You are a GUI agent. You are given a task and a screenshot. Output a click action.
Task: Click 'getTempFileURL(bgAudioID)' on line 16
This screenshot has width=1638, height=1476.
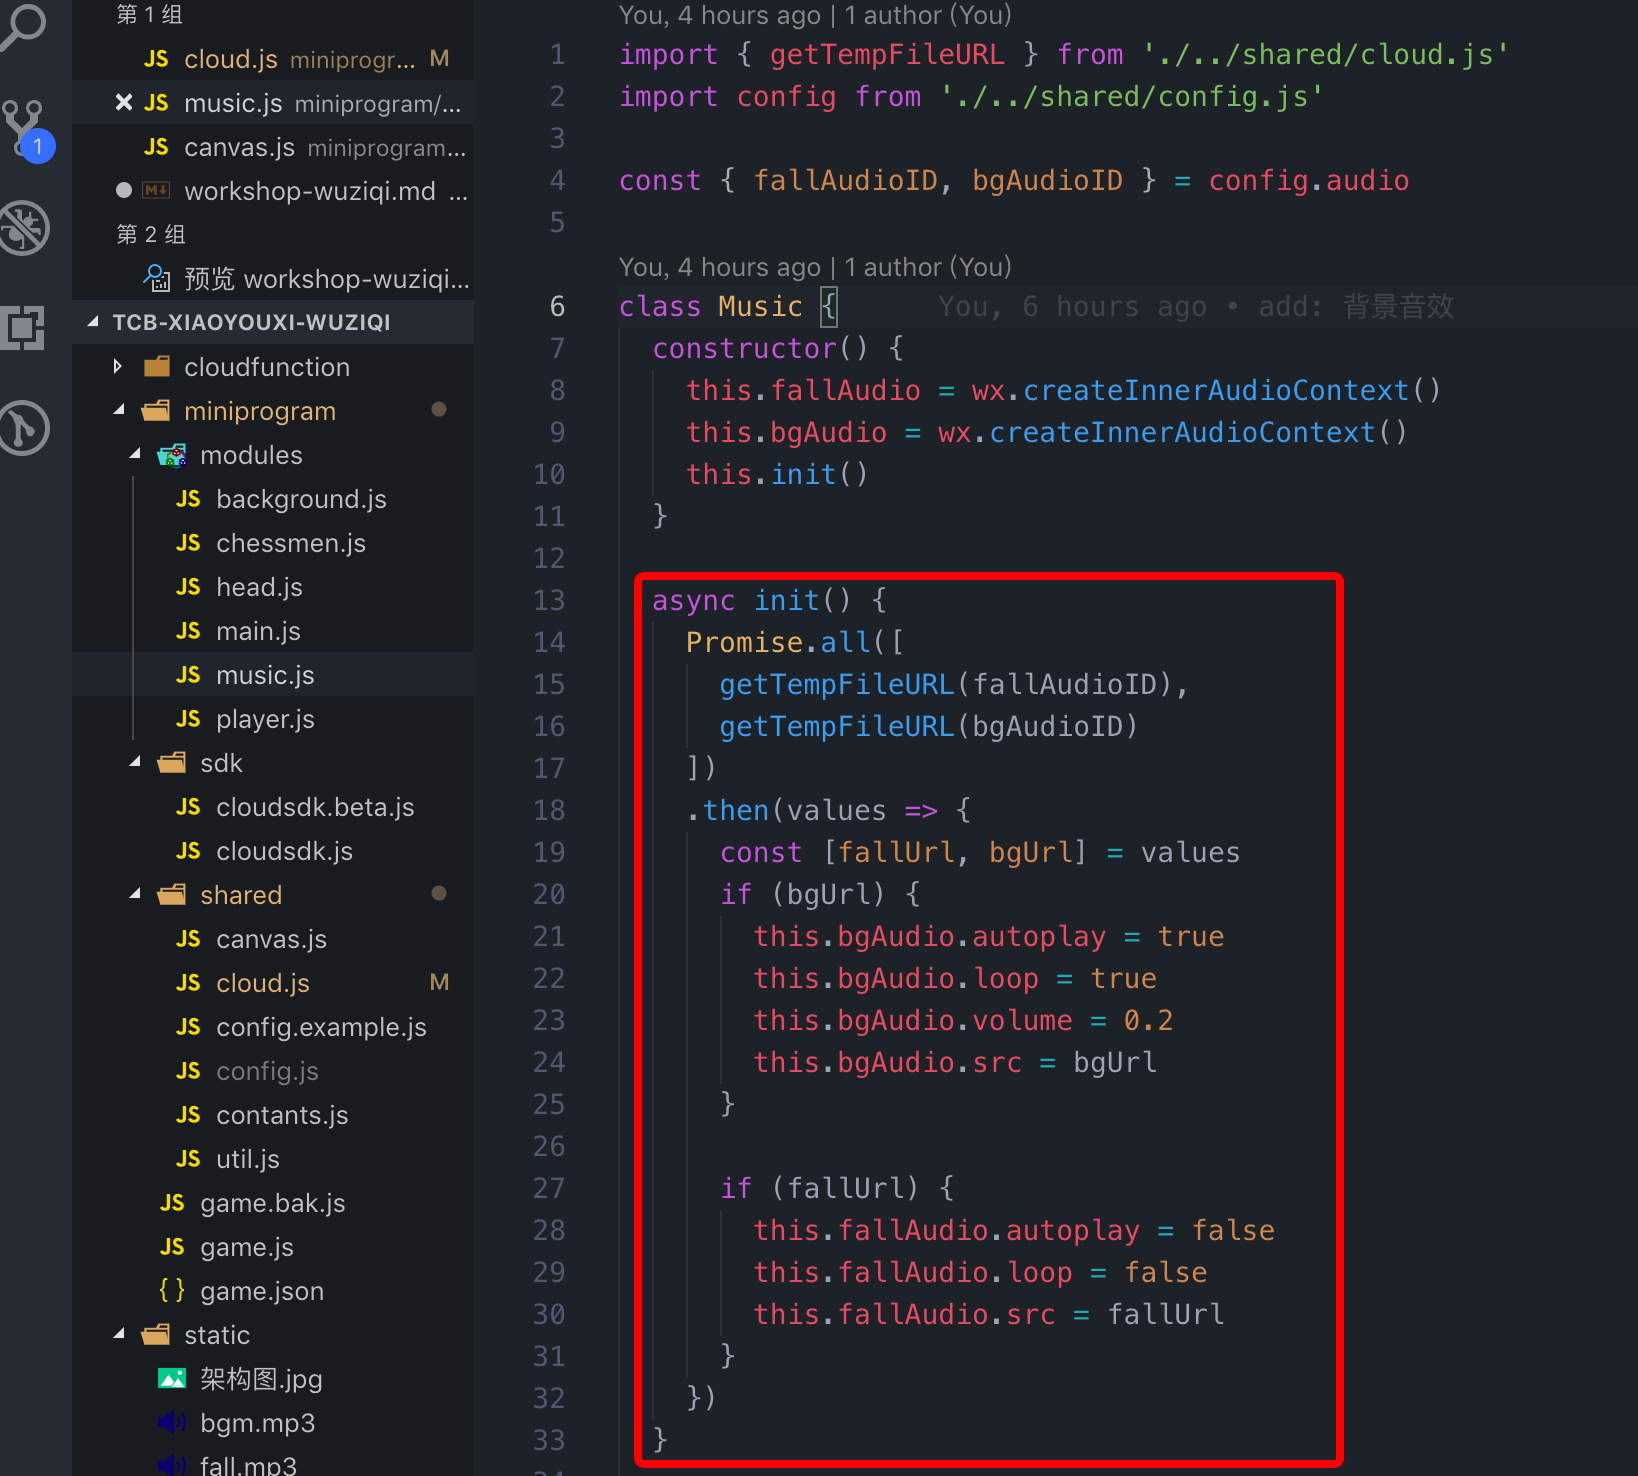(929, 726)
